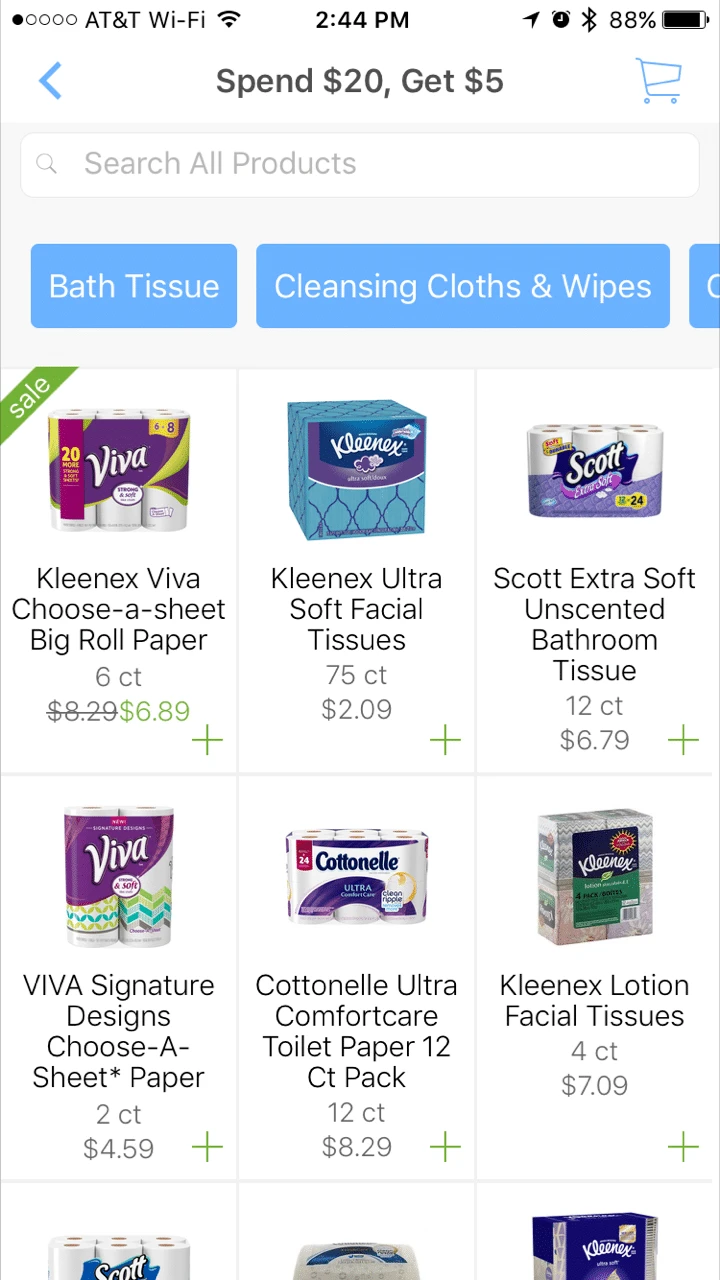The width and height of the screenshot is (720, 1280).
Task: Select the Bath Tissue category
Action: pyautogui.click(x=134, y=286)
